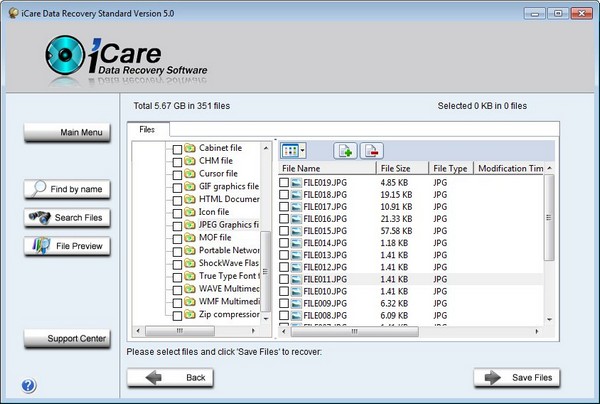Check the box next to FILE017.JPG
The image size is (600, 404).
point(284,206)
